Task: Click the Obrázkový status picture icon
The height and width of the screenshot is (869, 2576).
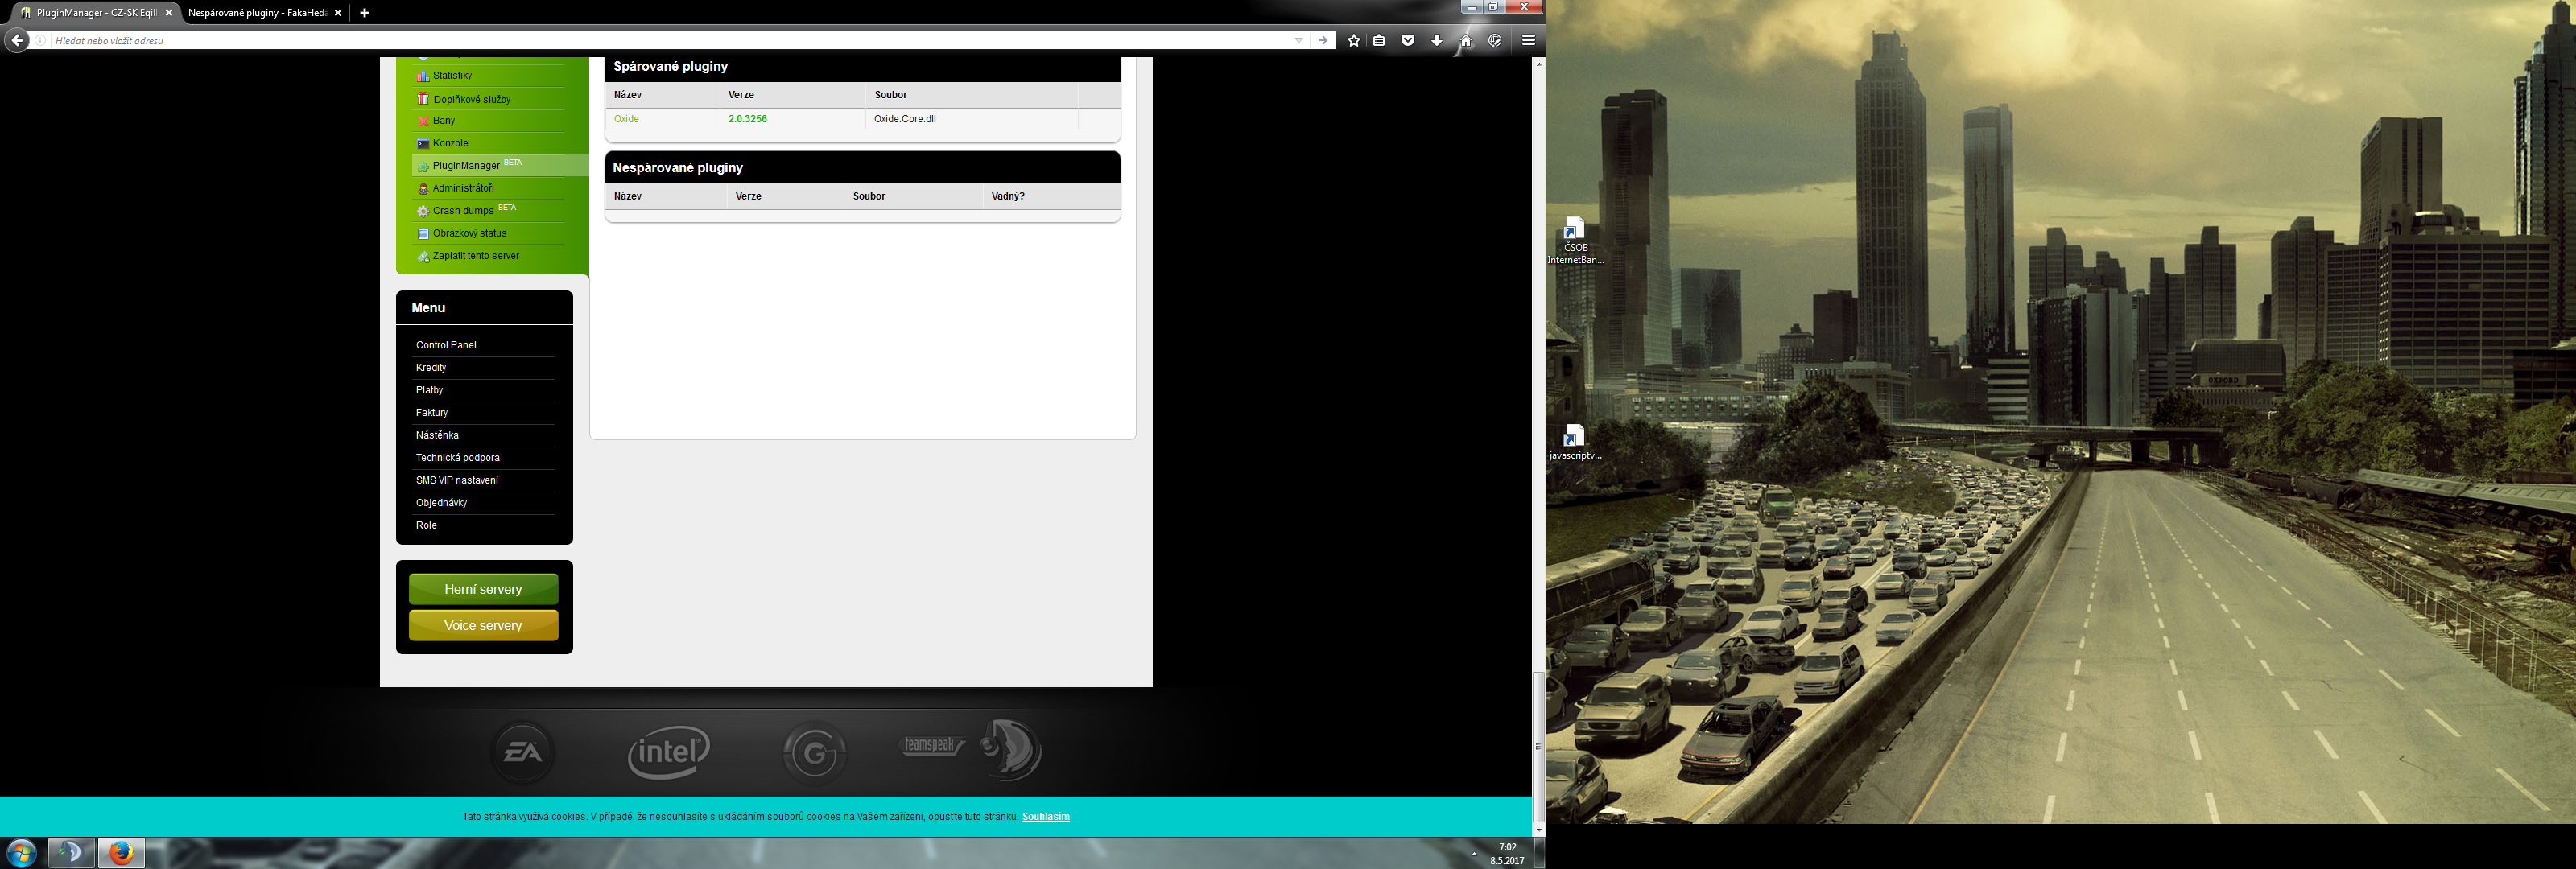Action: tap(423, 234)
